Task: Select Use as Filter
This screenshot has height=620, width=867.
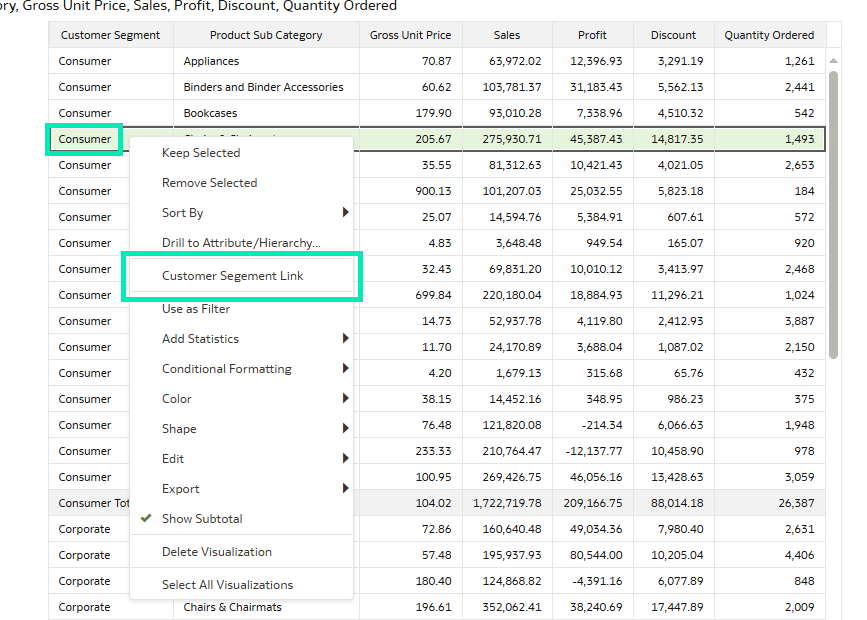Action: pyautogui.click(x=241, y=309)
